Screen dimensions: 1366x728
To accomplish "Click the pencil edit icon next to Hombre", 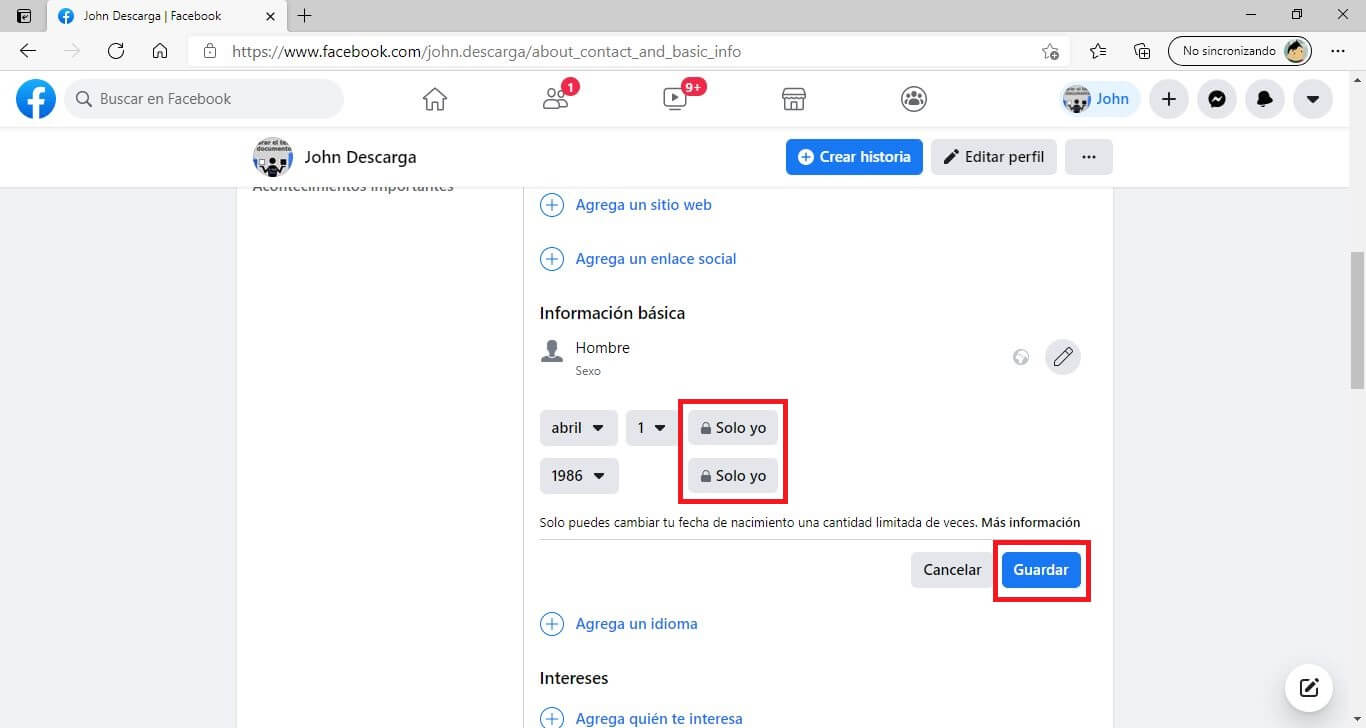I will 1063,357.
